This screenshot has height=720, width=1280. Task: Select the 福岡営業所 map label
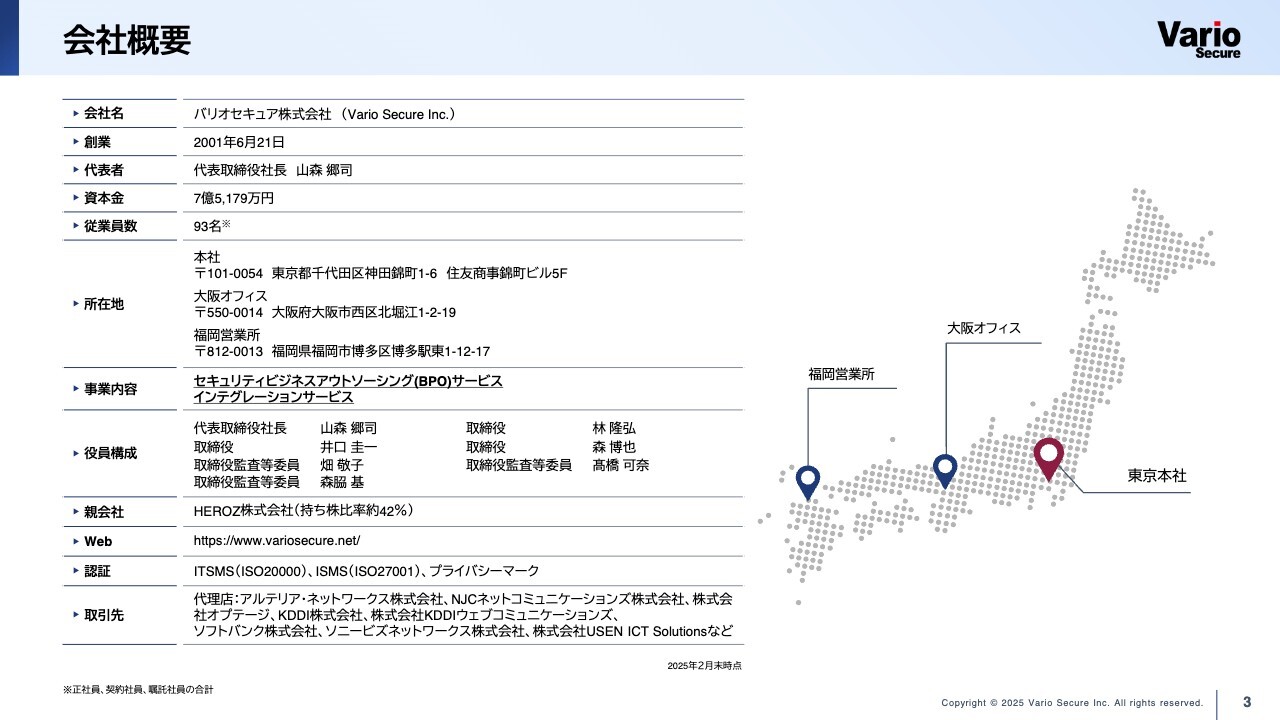click(841, 374)
